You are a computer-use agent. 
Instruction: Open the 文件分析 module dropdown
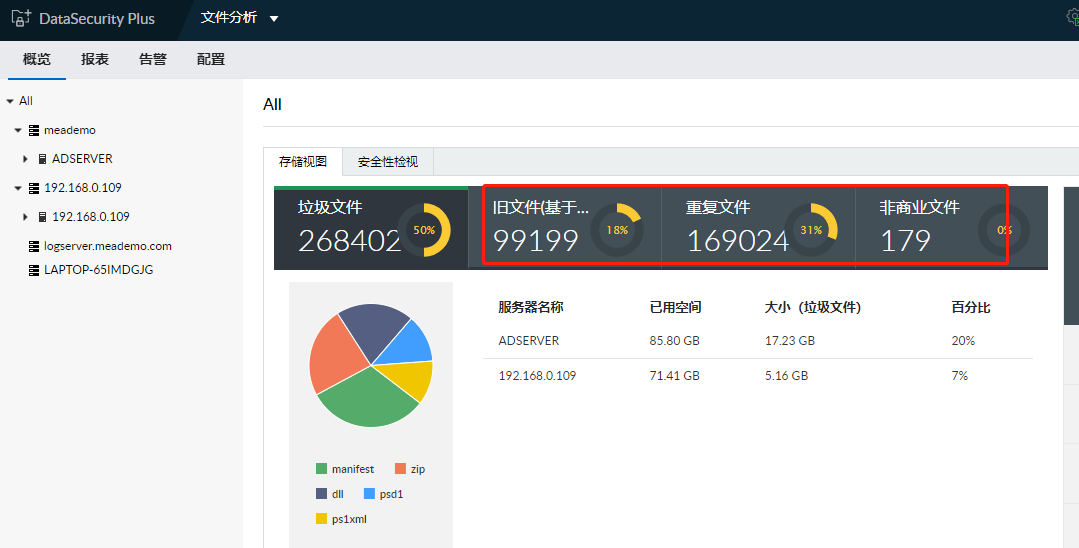[239, 18]
